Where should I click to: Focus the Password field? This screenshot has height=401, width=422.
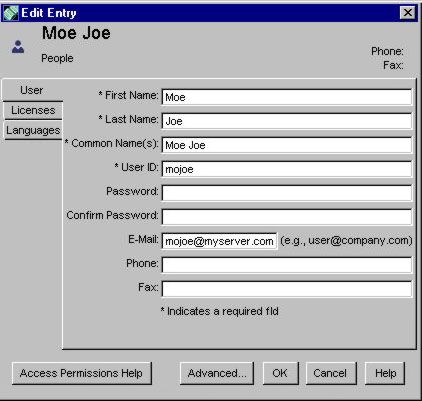tap(287, 193)
